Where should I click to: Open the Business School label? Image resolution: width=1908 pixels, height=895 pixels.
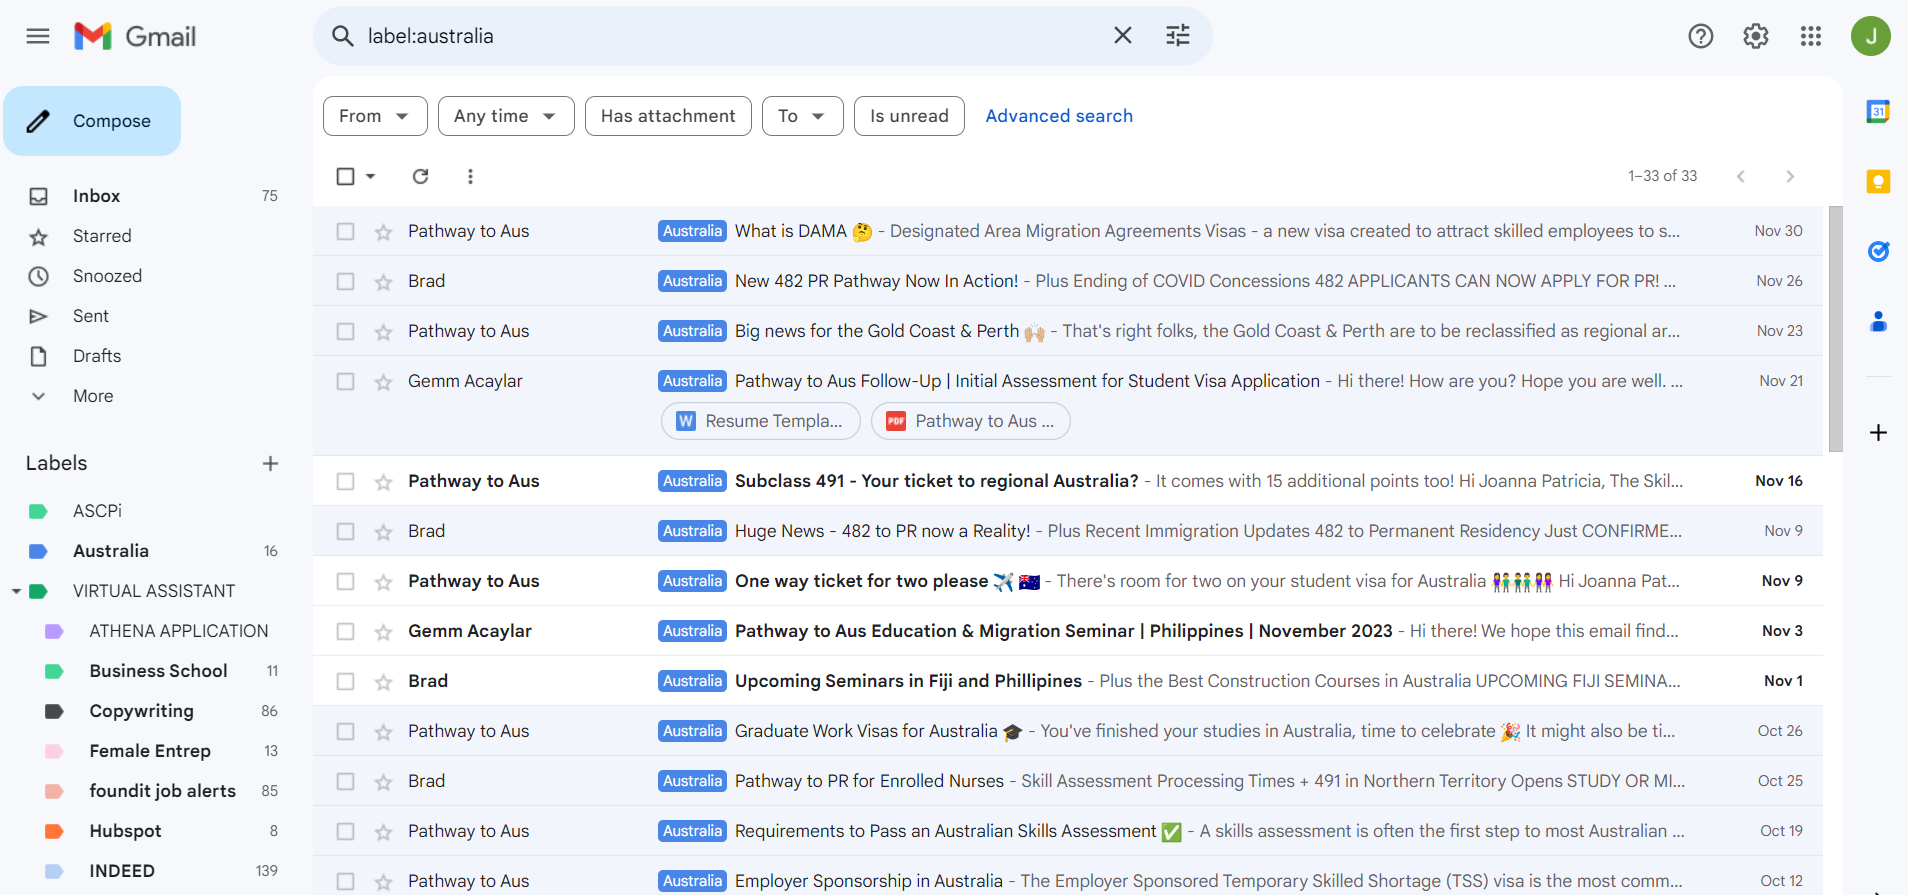pyautogui.click(x=159, y=671)
